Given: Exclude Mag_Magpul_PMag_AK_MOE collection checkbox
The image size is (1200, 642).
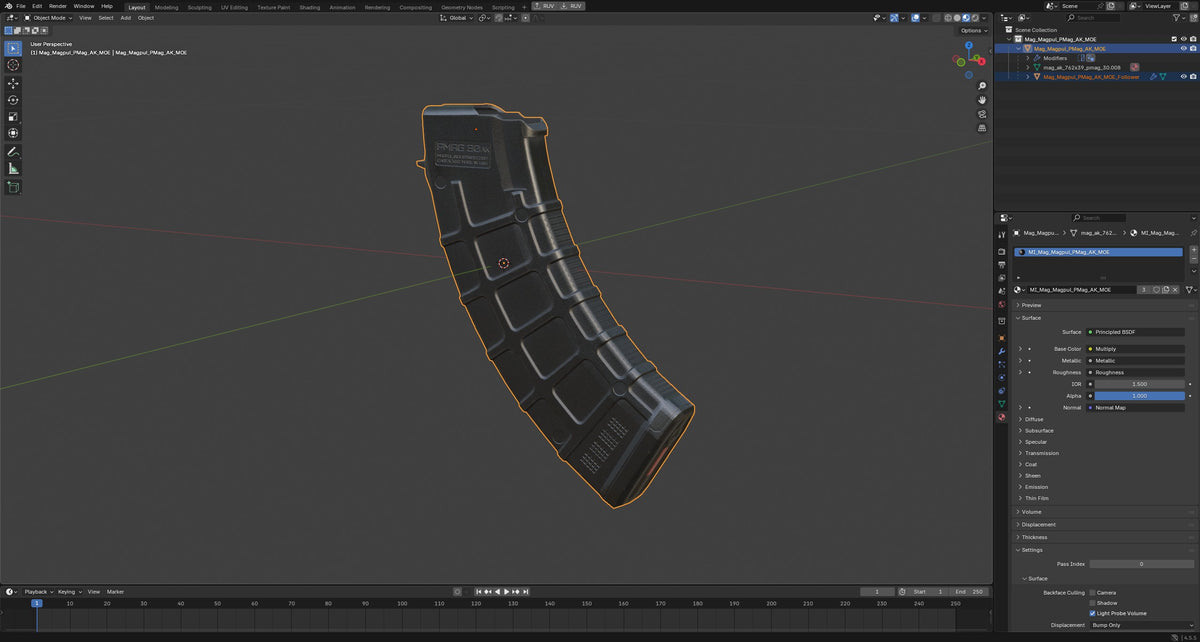Looking at the screenshot, I should click(x=1174, y=39).
